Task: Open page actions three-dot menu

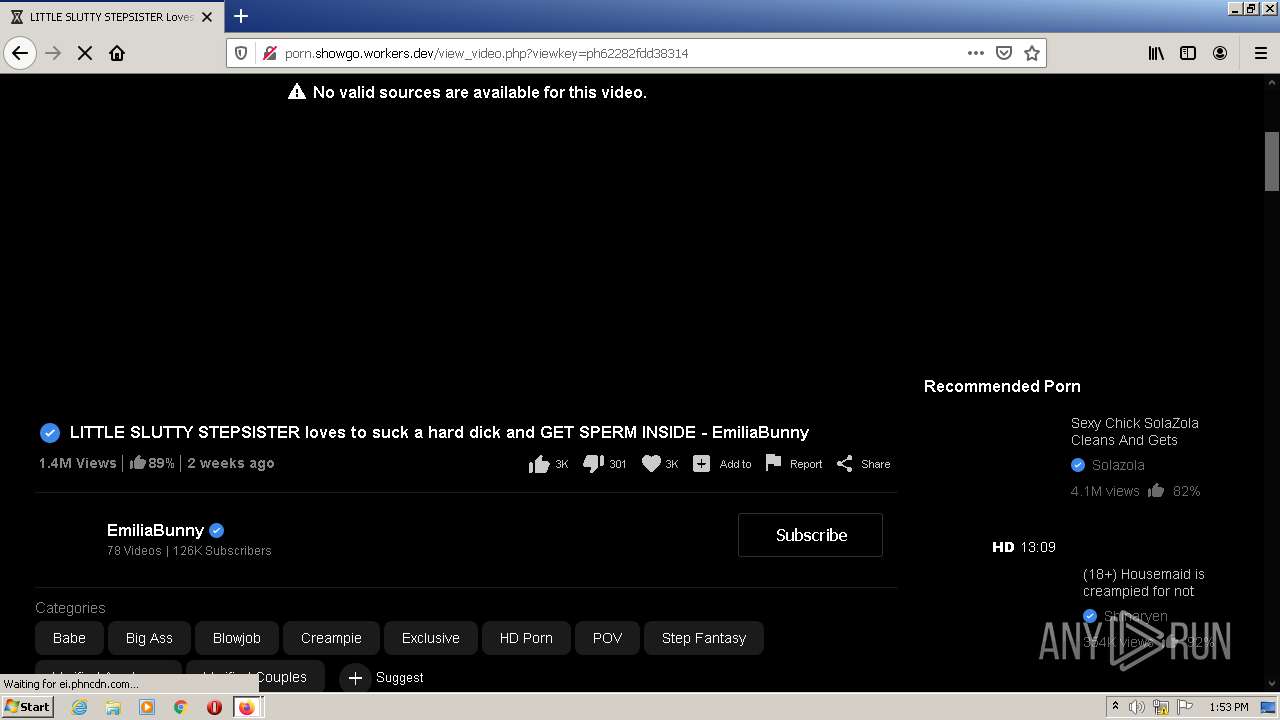Action: tap(976, 53)
